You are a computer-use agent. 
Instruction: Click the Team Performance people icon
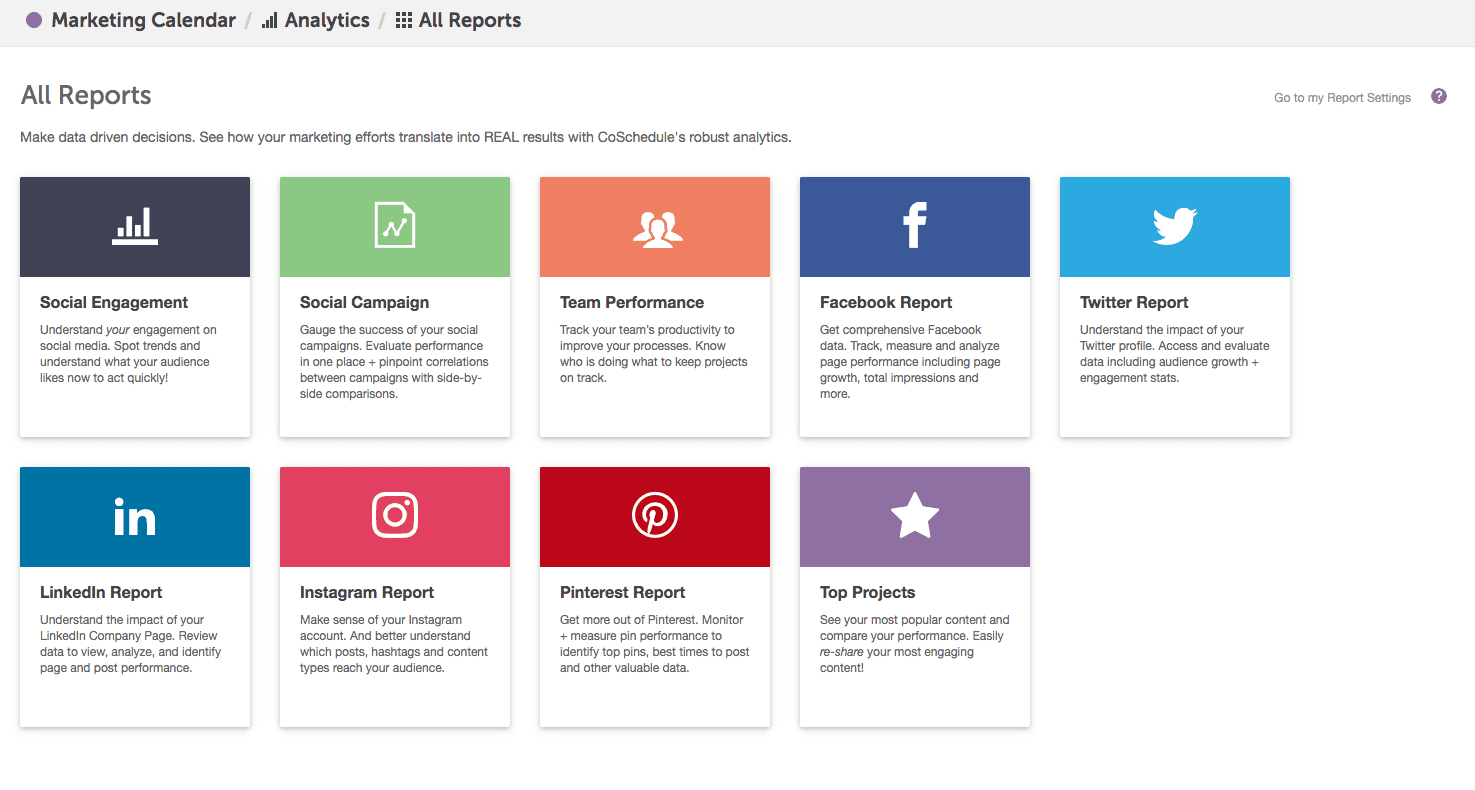coord(657,228)
